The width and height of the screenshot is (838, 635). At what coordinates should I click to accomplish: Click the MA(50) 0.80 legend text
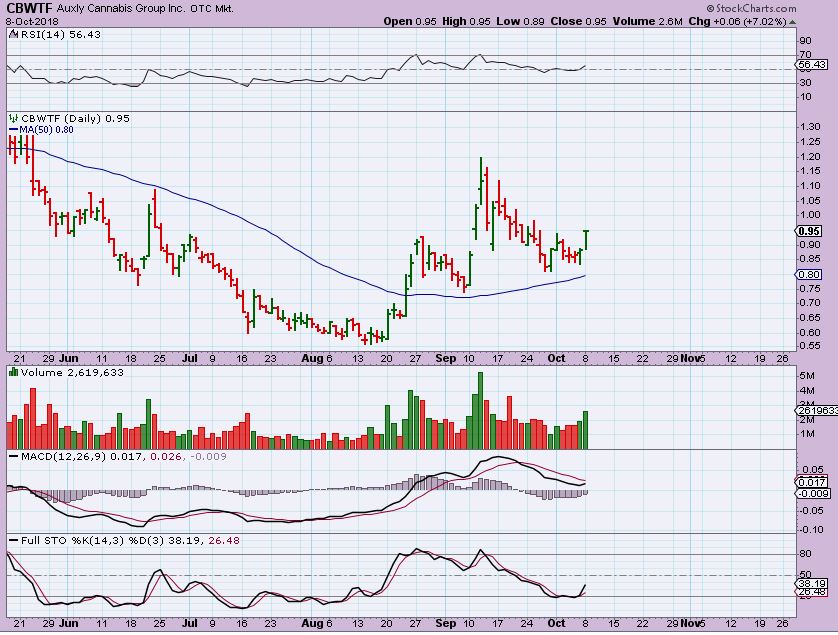coord(46,130)
